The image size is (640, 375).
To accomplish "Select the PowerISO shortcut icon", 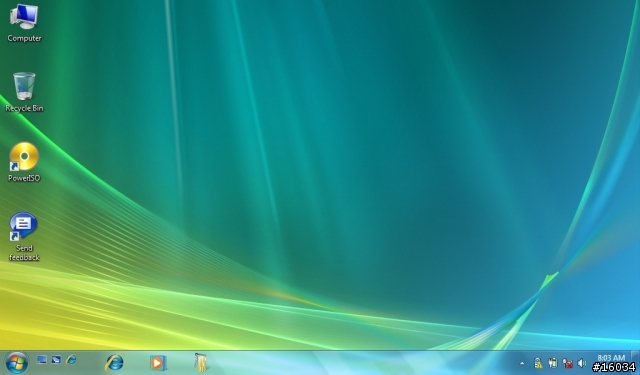I will point(24,162).
